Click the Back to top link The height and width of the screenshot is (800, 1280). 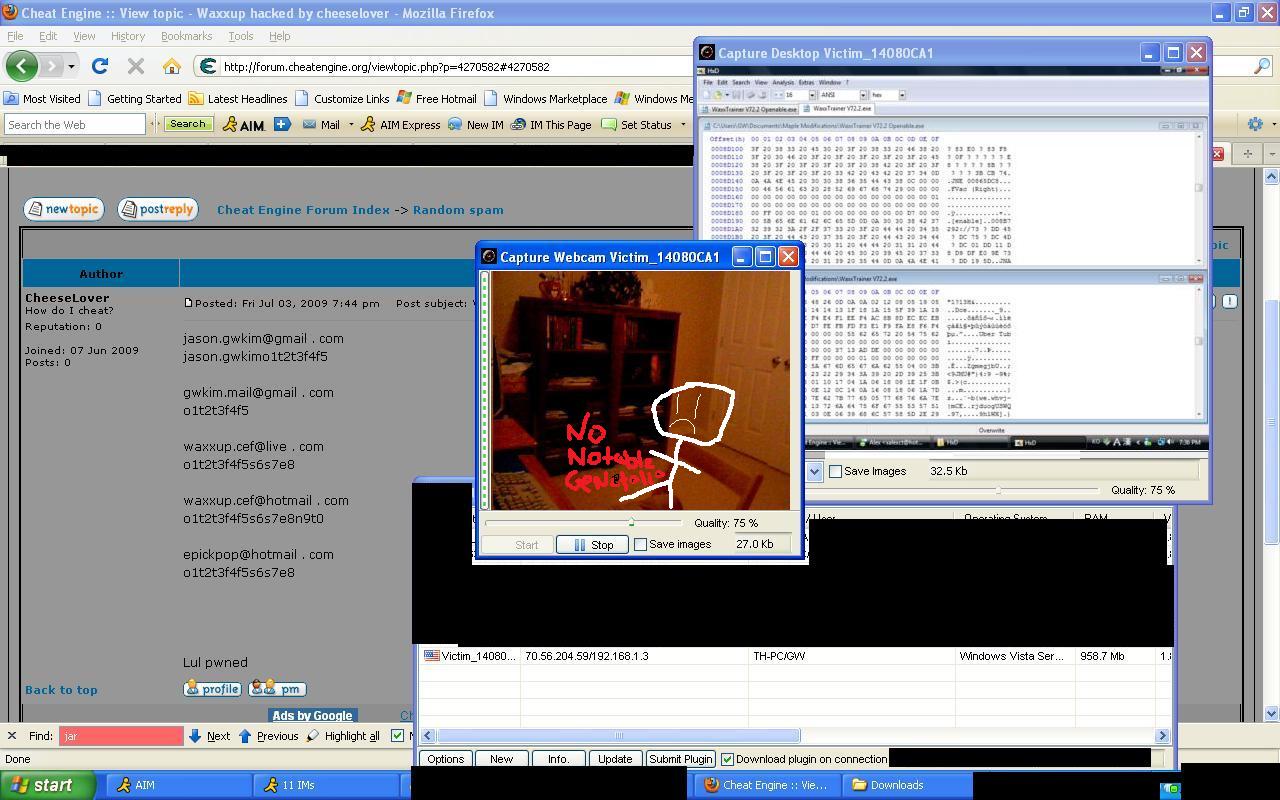click(x=61, y=690)
